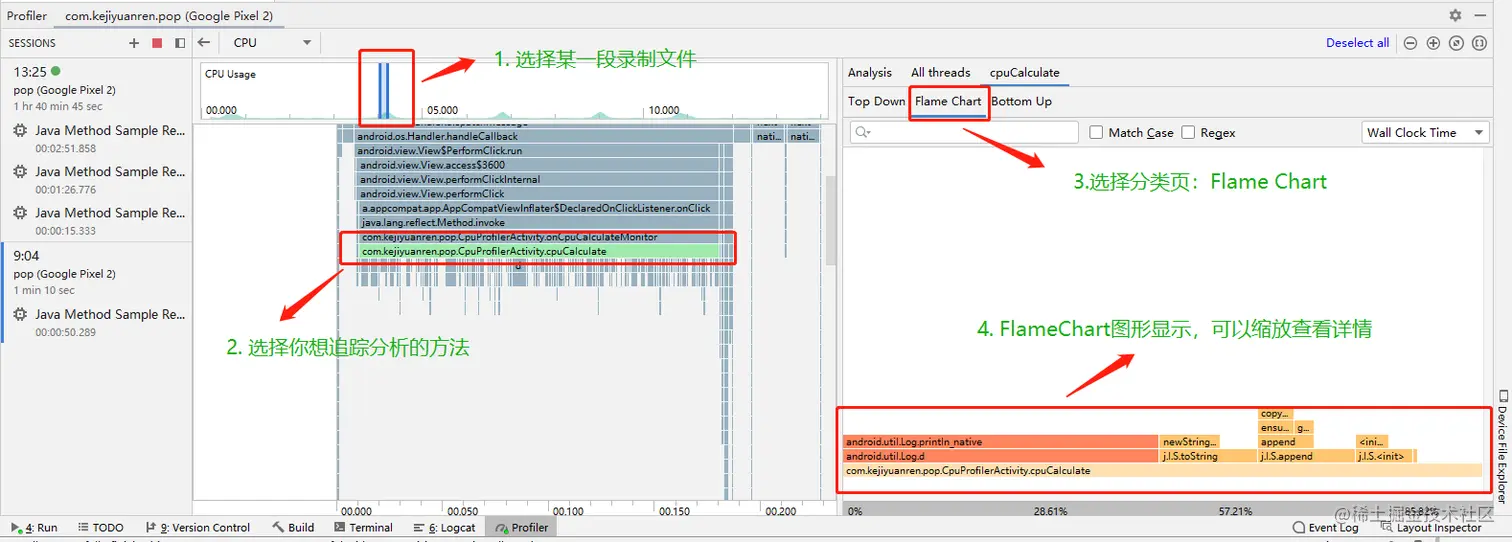
Task: Stop the current session with red square
Action: click(157, 43)
